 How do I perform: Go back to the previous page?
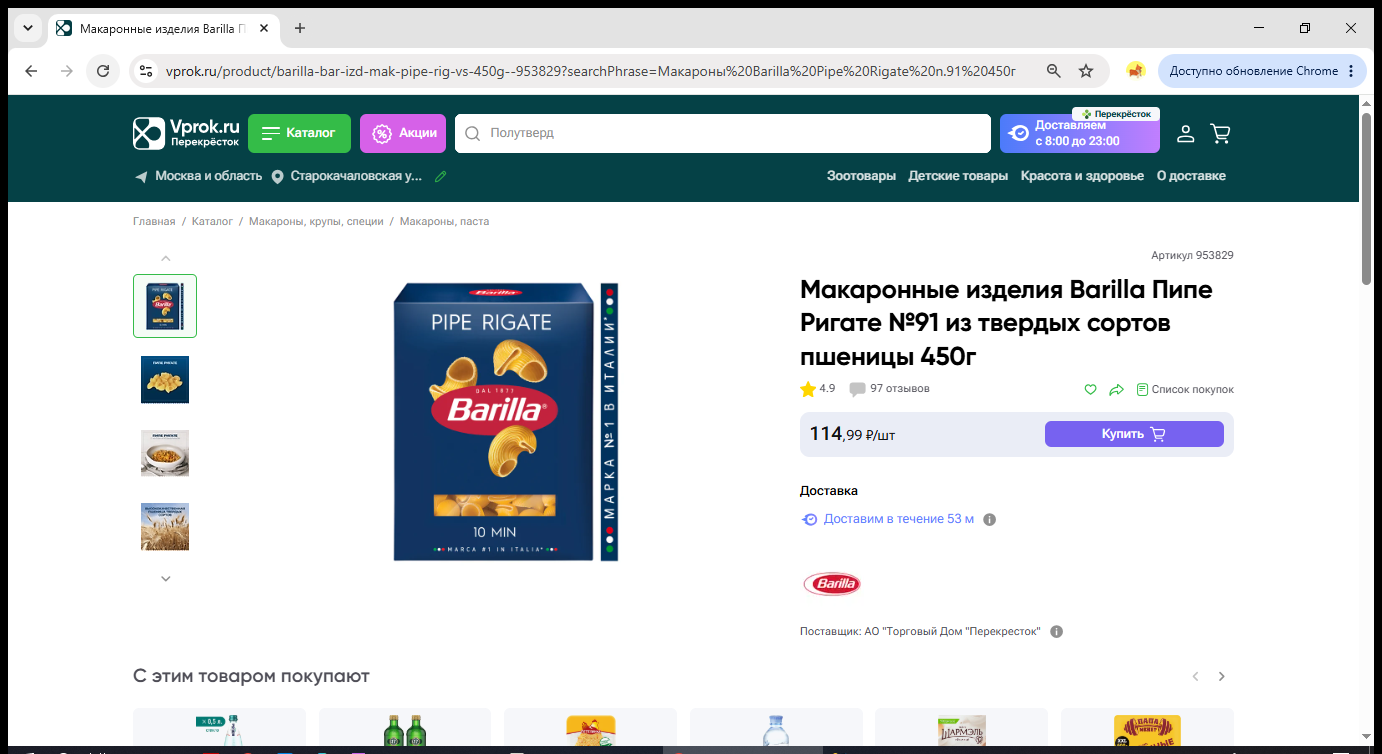point(31,71)
